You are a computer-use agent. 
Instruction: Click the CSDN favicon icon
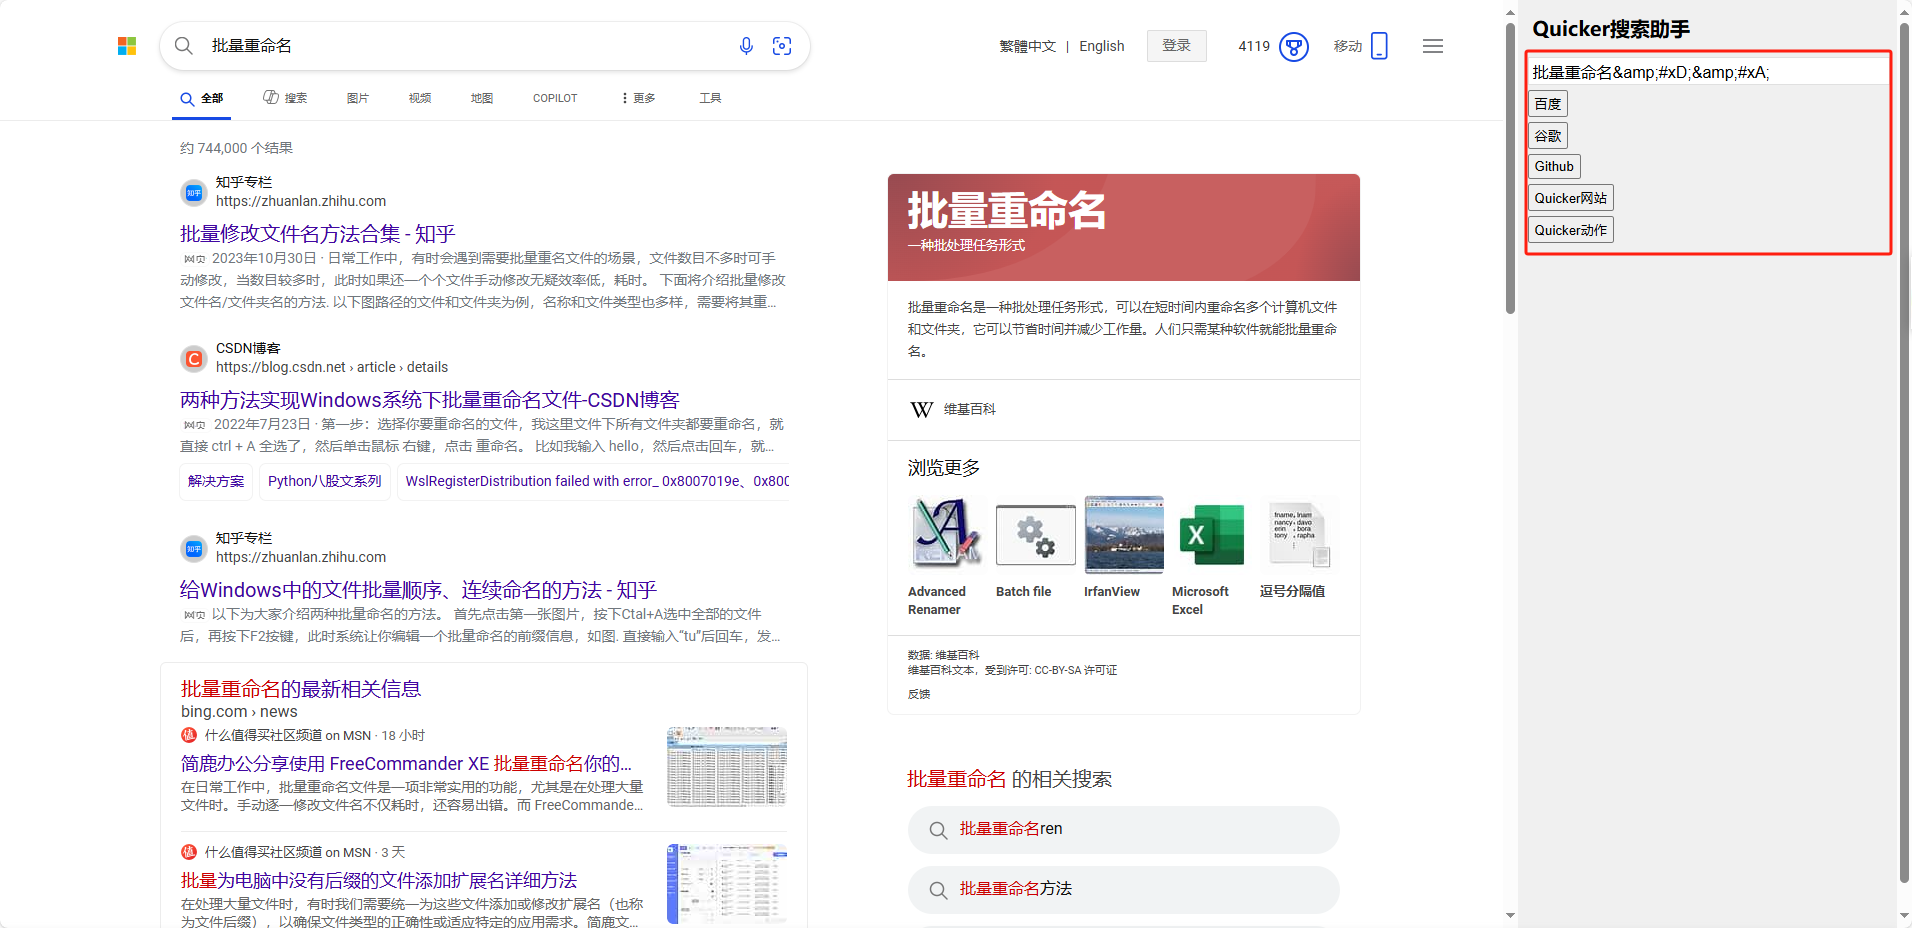(194, 359)
